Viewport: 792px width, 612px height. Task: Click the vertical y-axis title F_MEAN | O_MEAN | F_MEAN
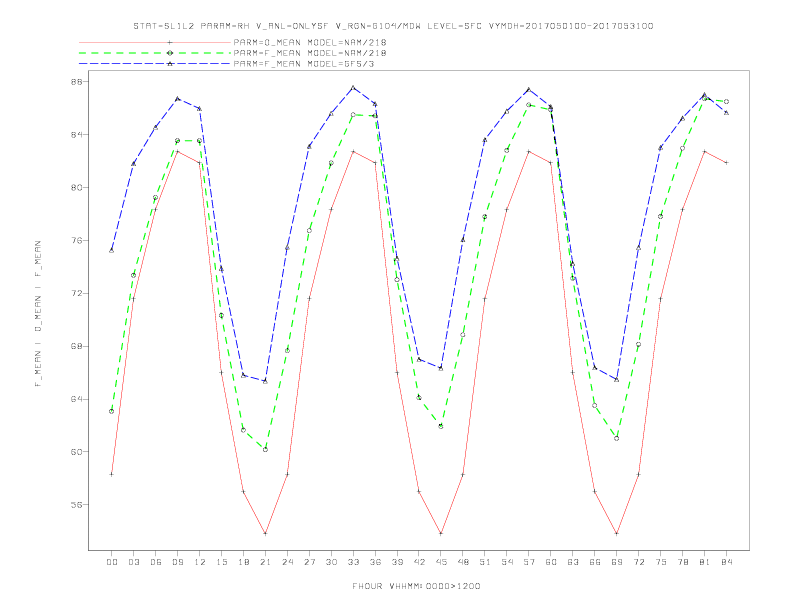pos(38,314)
